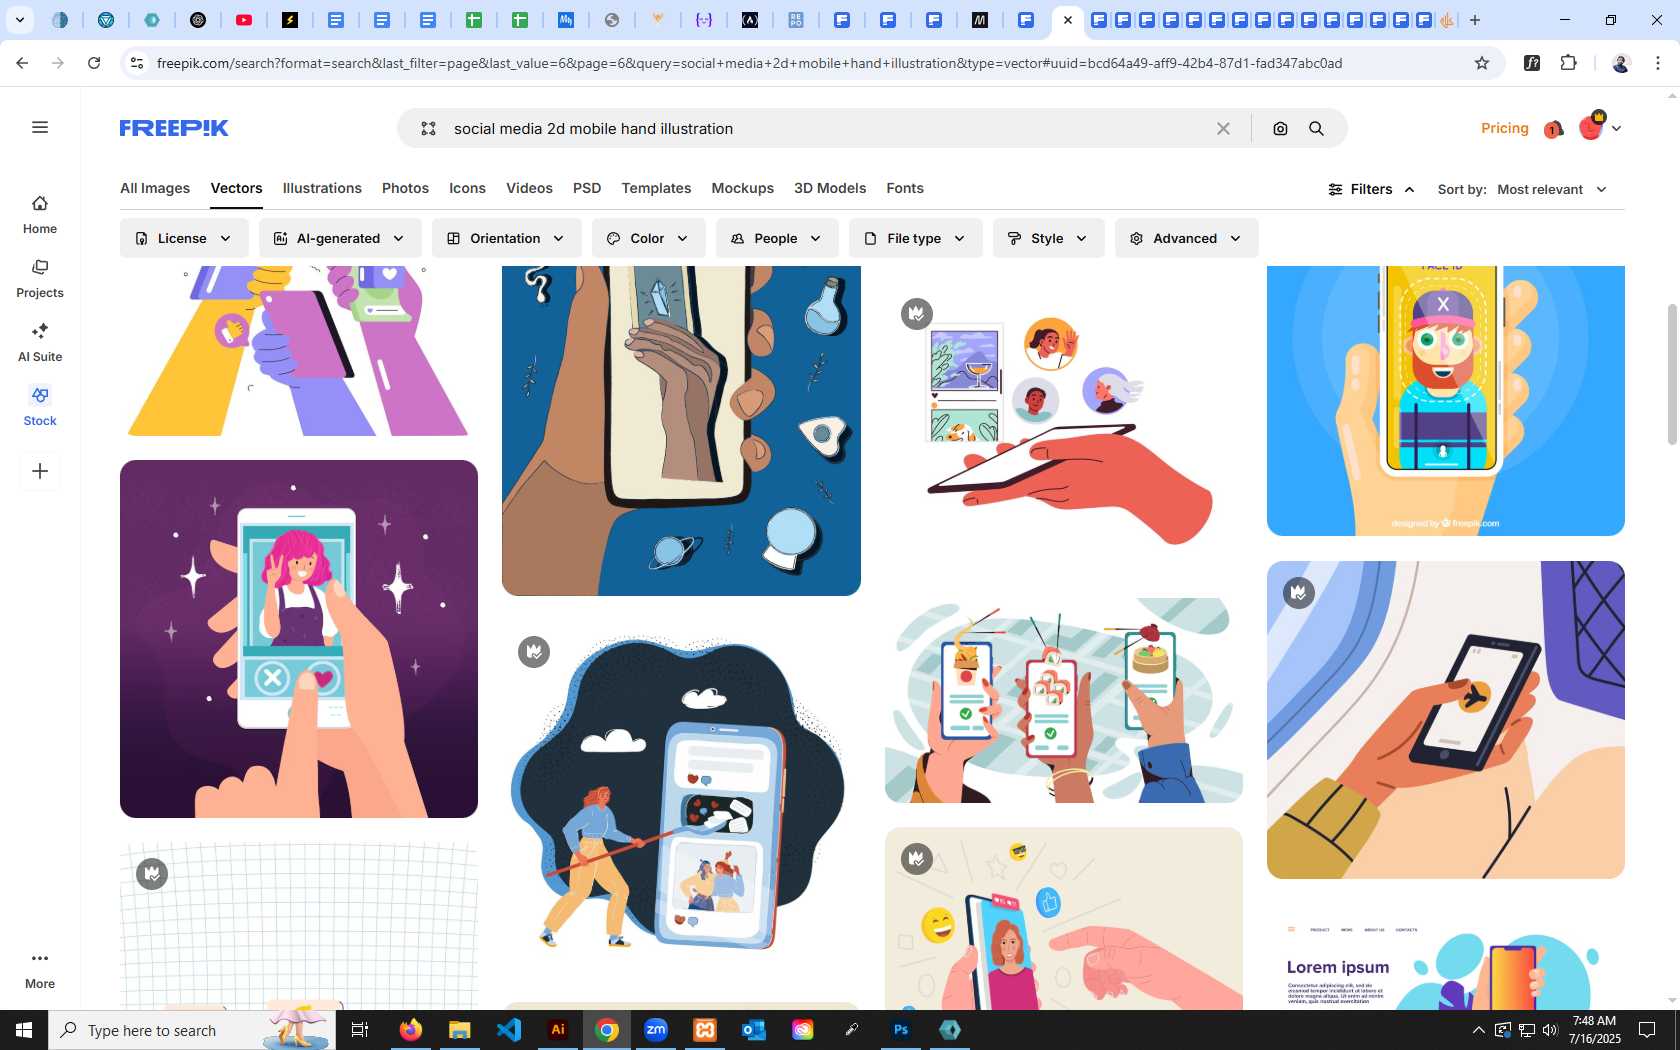Expand License filter dropdown
The width and height of the screenshot is (1680, 1050).
click(x=184, y=238)
